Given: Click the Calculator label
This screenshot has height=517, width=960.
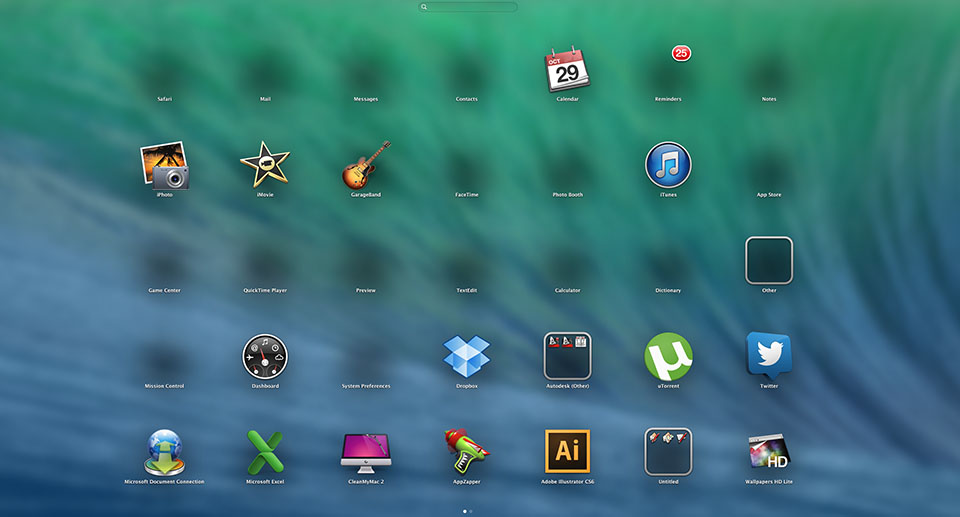Looking at the screenshot, I should (567, 290).
